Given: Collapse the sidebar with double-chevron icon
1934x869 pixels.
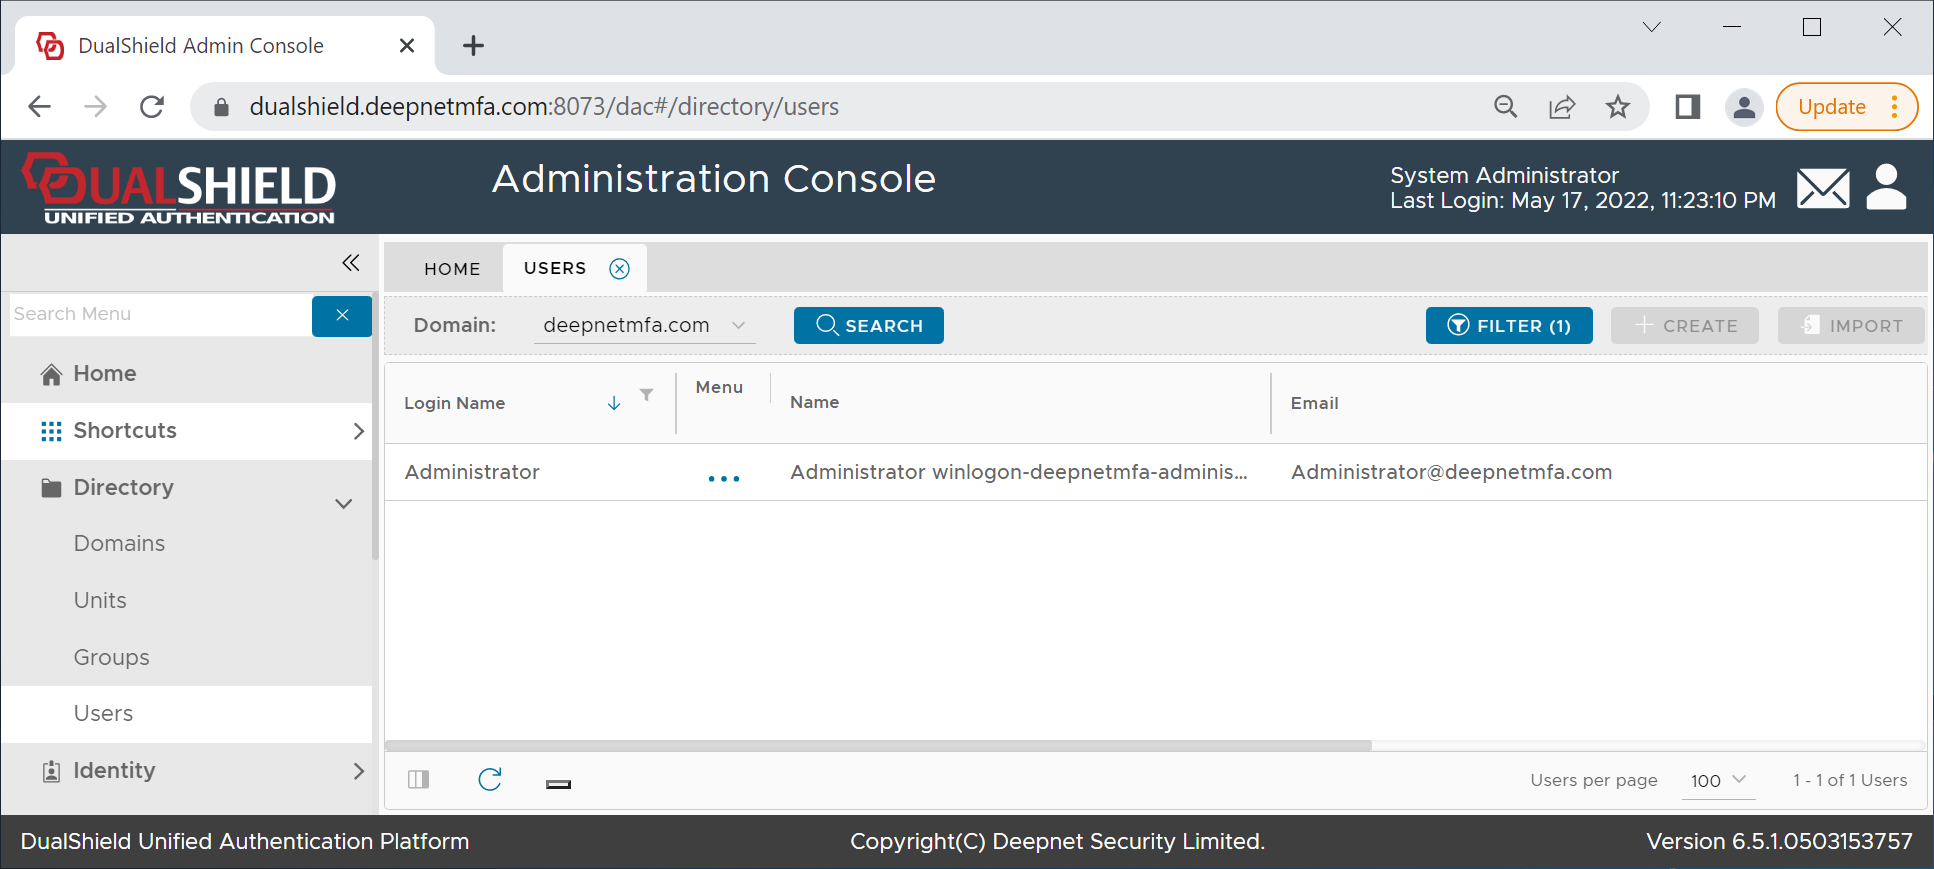Looking at the screenshot, I should [x=350, y=263].
